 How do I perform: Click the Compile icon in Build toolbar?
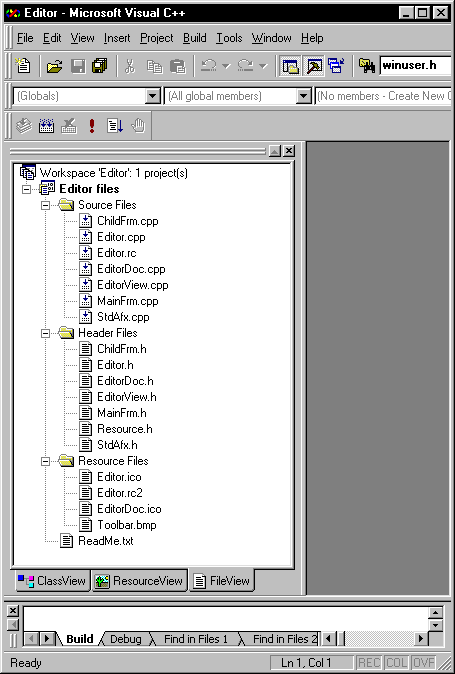[x=24, y=126]
